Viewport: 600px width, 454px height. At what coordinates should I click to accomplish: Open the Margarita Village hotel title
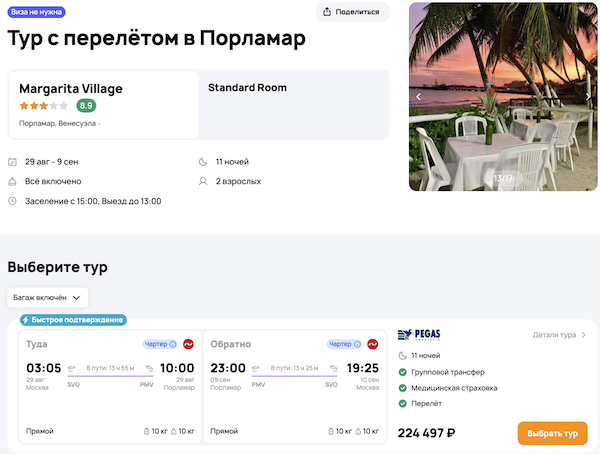[70, 88]
